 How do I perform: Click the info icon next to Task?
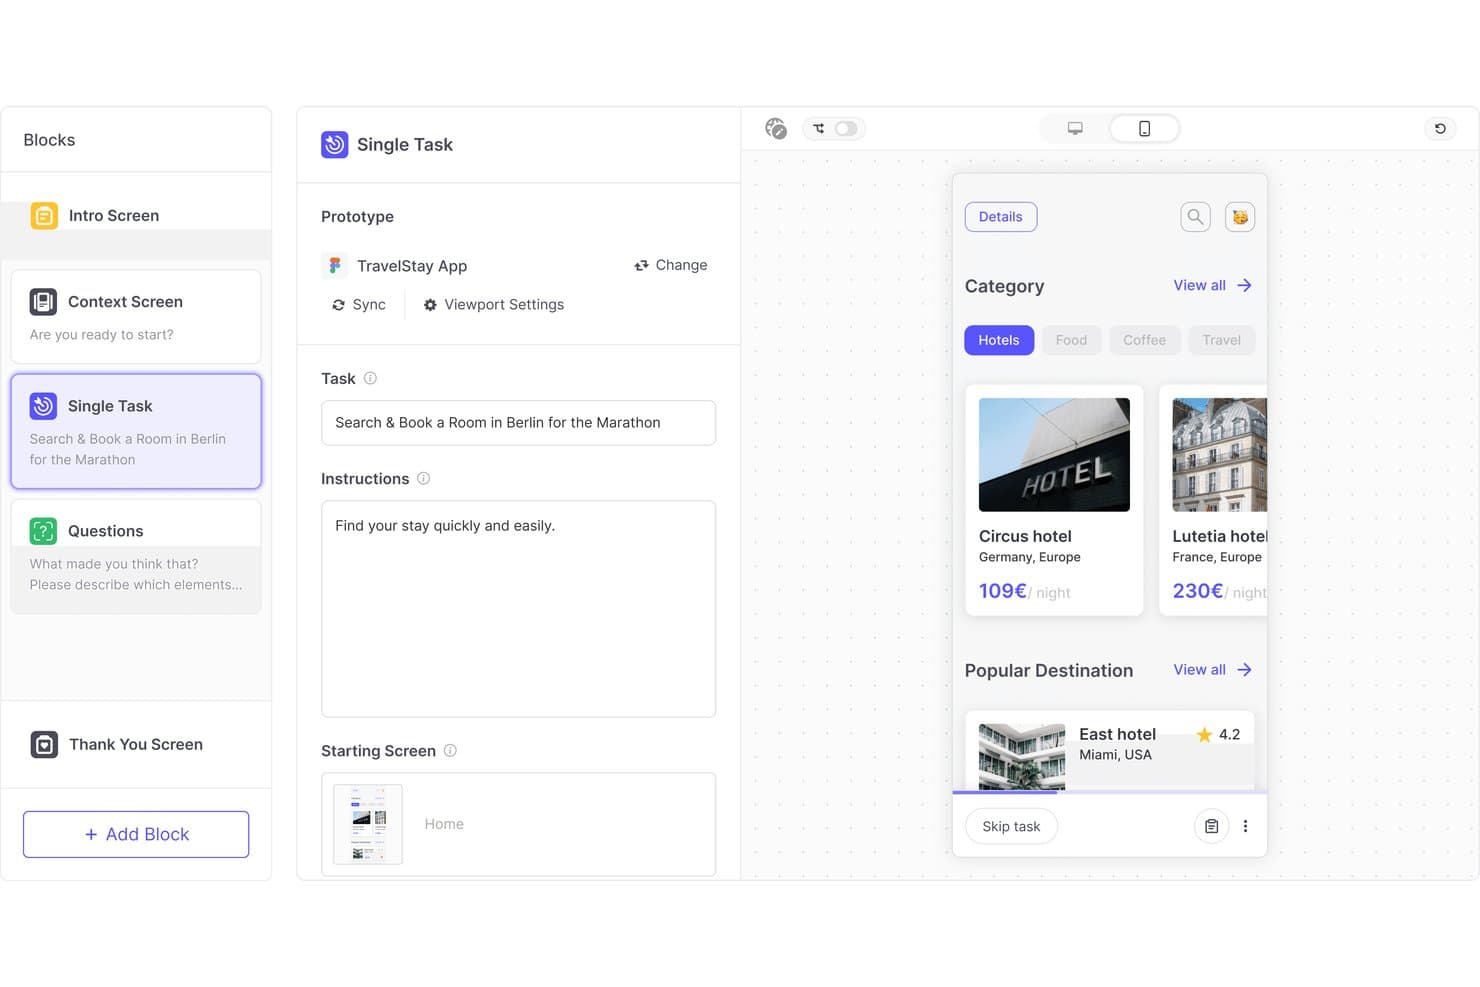click(370, 378)
